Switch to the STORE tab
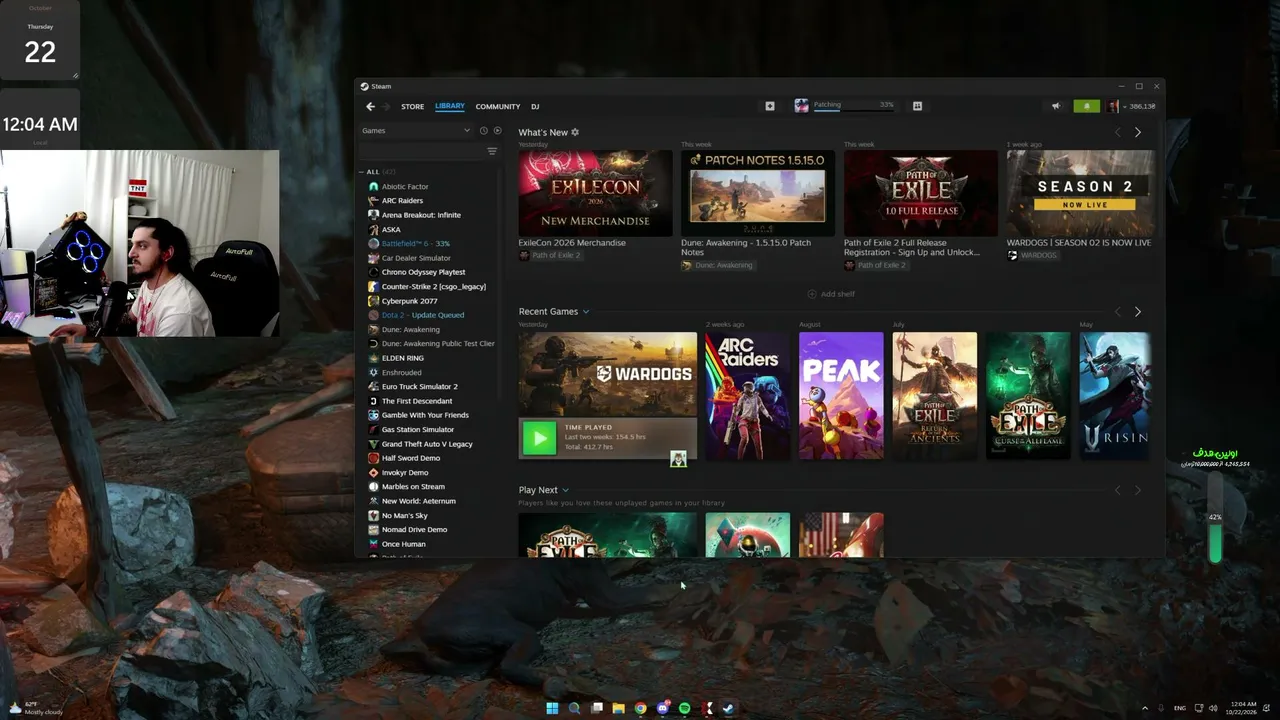 pyautogui.click(x=412, y=106)
